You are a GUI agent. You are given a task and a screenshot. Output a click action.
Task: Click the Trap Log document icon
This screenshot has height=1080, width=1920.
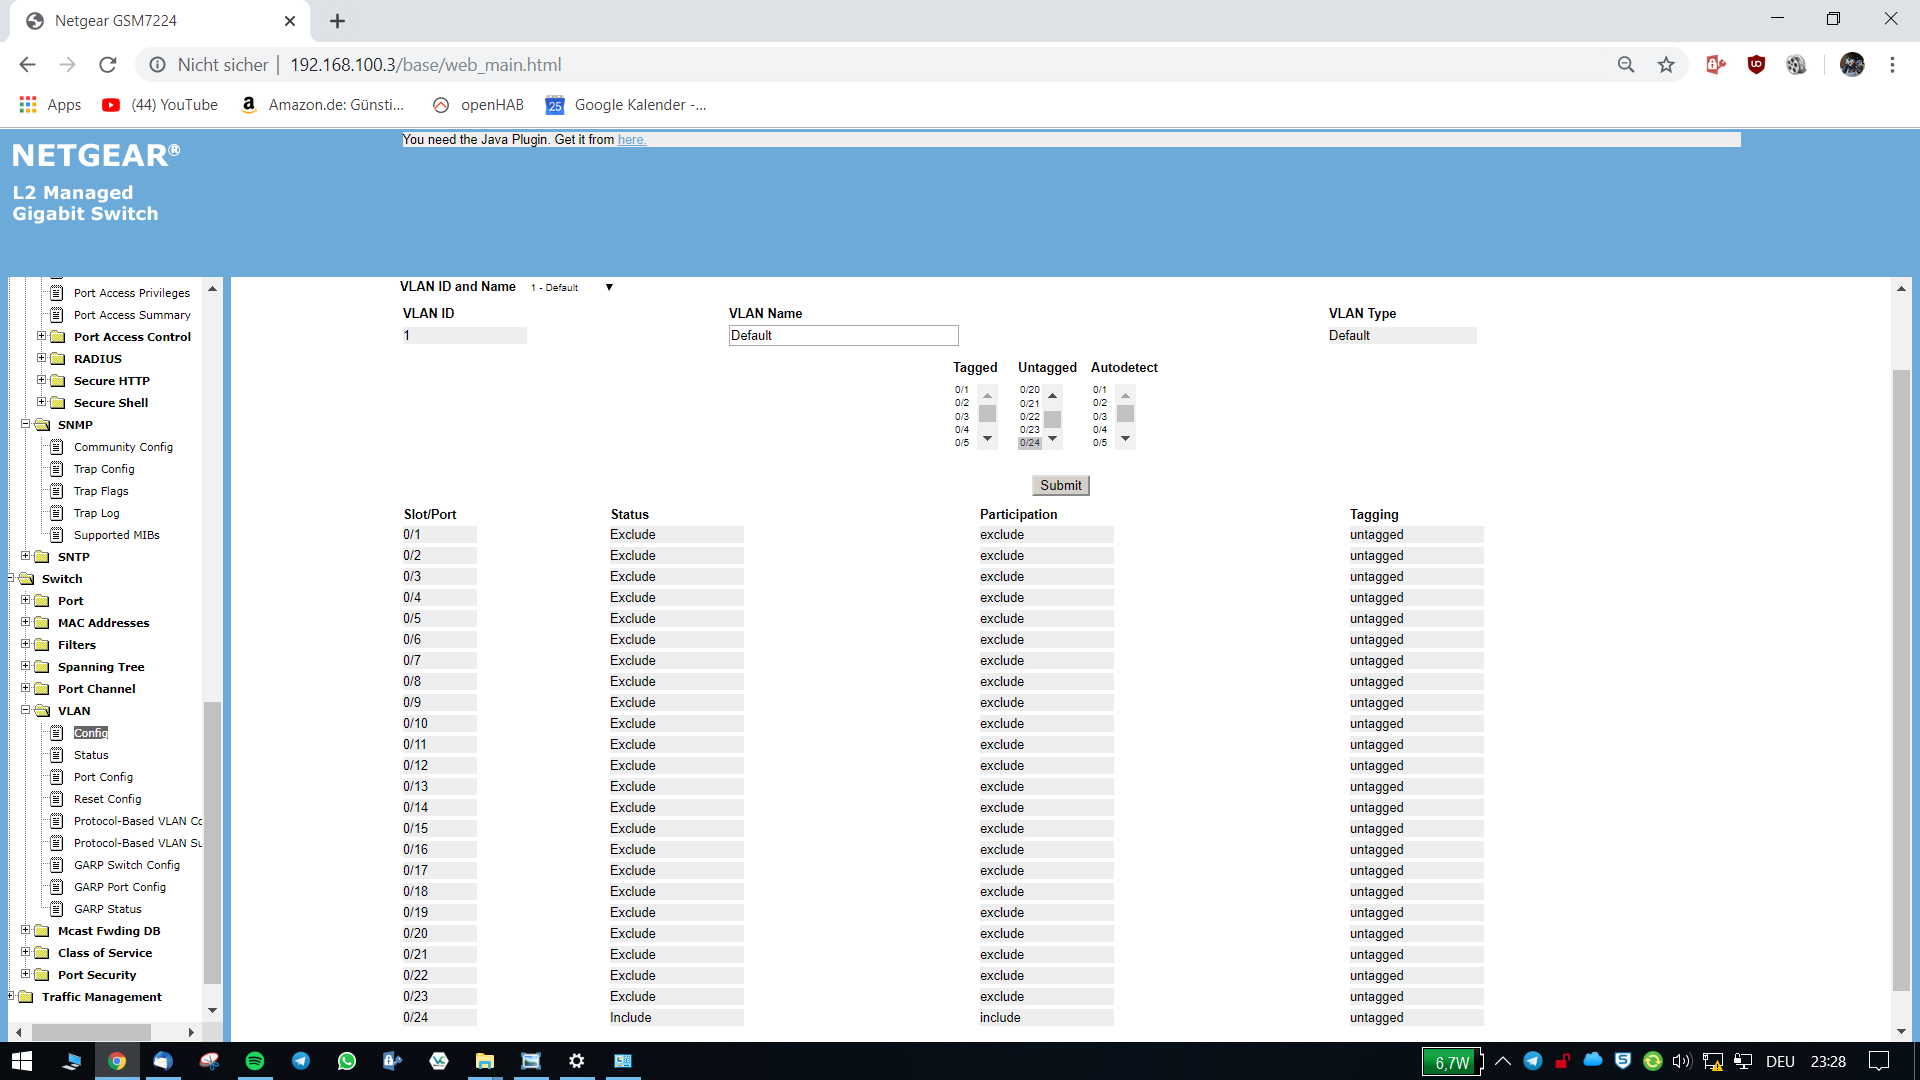tap(57, 513)
